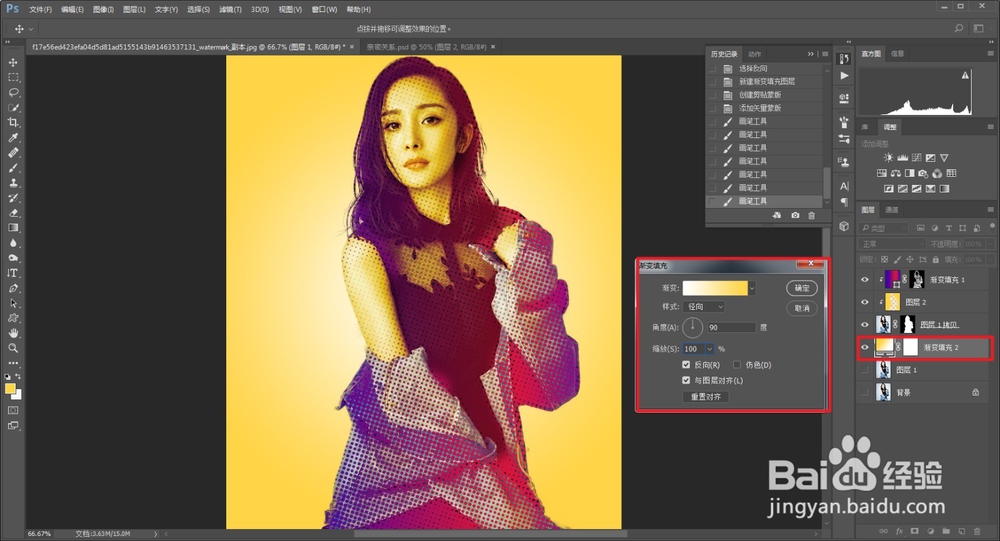Open the 缩放 scale dropdown arrow
The width and height of the screenshot is (1000, 541).
pos(709,349)
